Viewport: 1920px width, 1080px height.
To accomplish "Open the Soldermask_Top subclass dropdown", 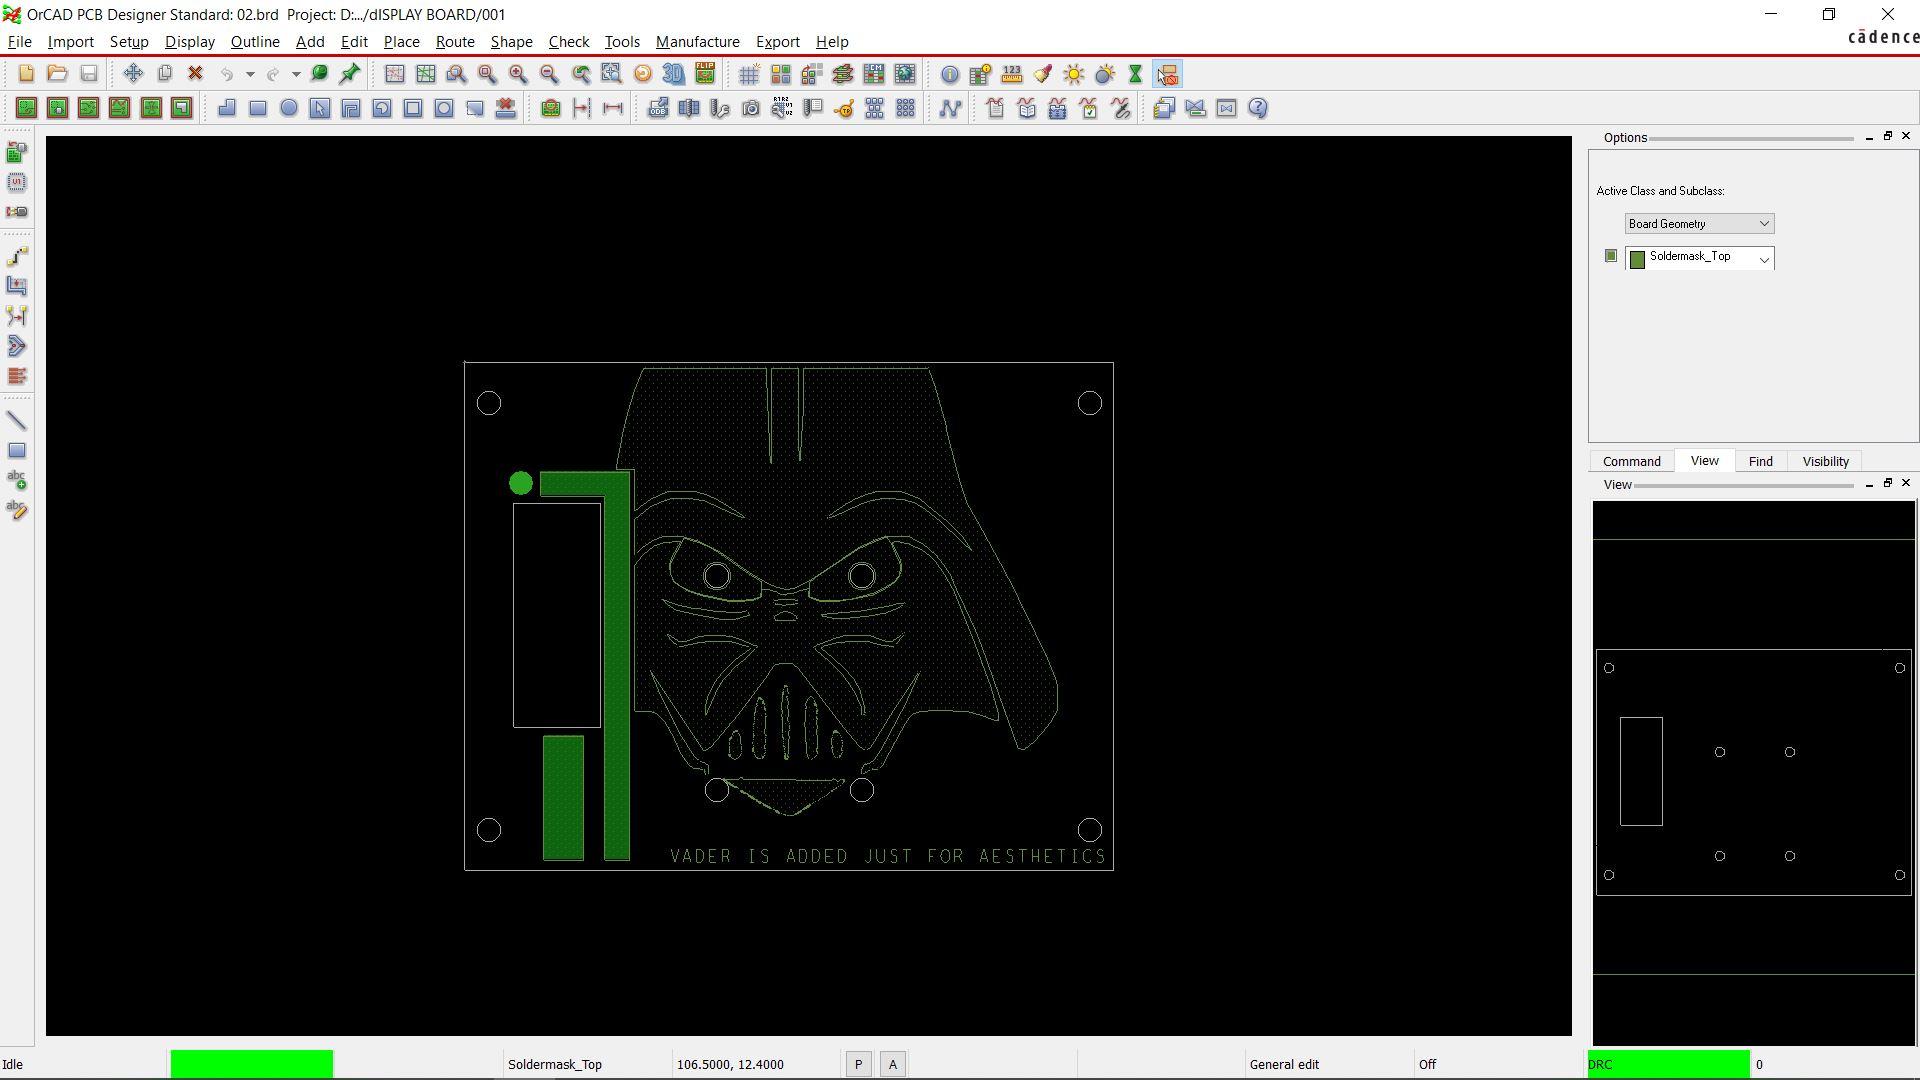I will coord(1699,258).
